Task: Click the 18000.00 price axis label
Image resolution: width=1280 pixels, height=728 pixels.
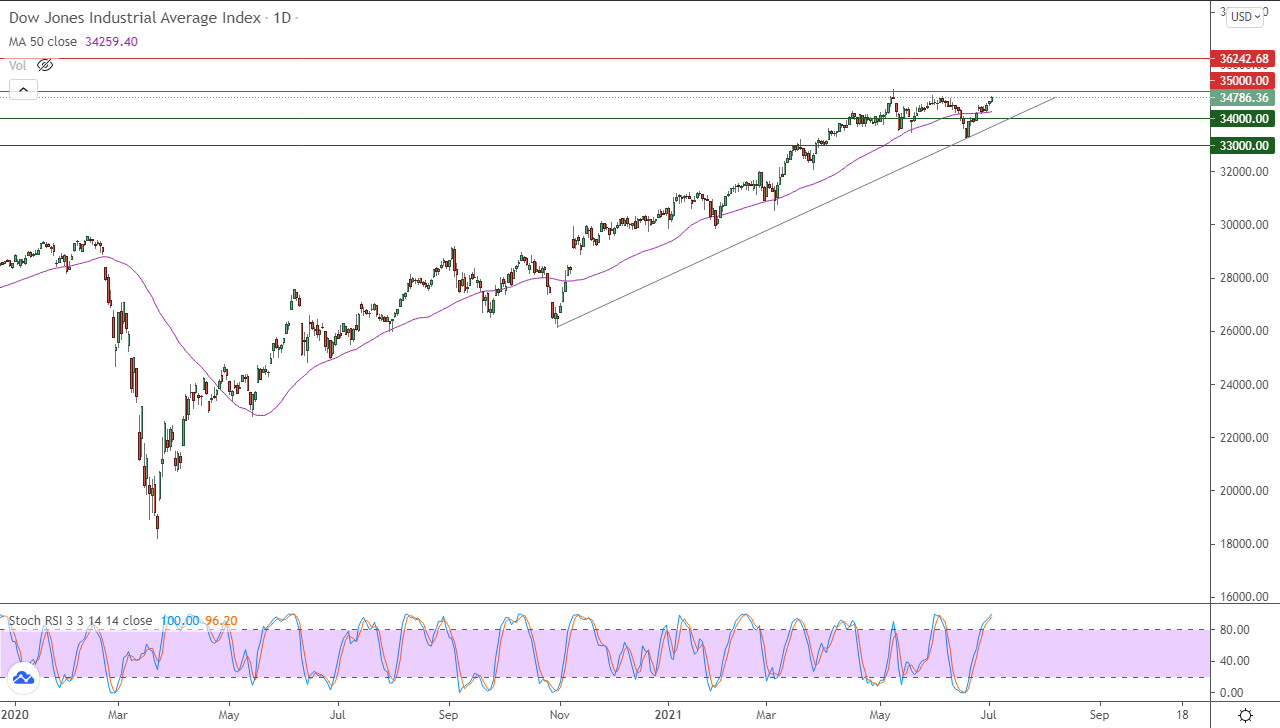Action: click(x=1244, y=545)
